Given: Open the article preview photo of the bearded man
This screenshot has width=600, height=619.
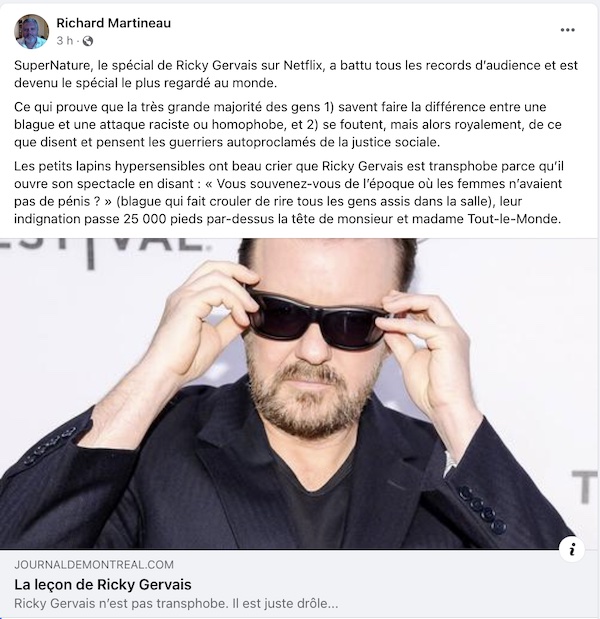Looking at the screenshot, I should (298, 394).
